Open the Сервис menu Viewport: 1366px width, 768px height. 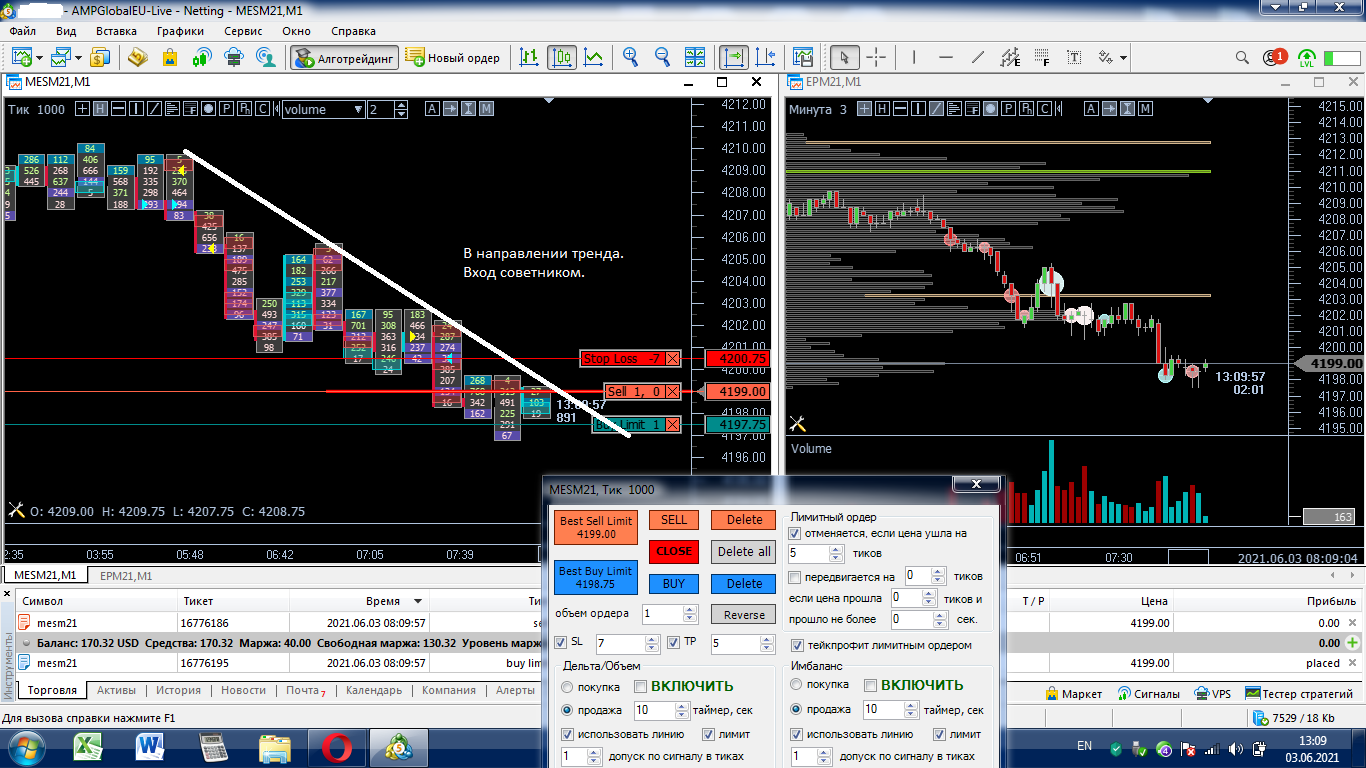click(x=243, y=31)
